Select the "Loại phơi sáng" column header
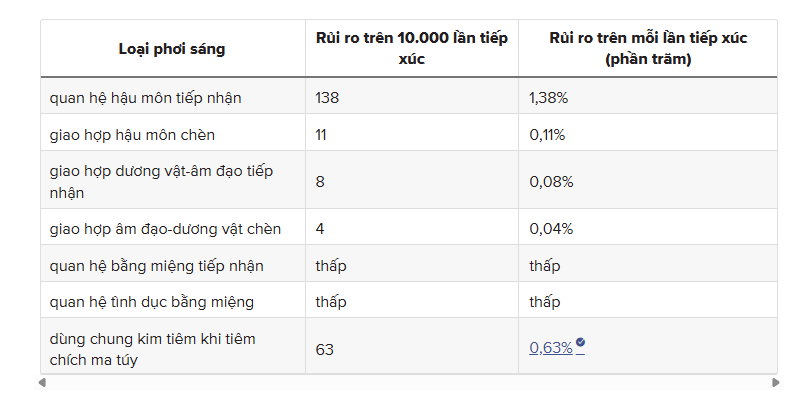This screenshot has width=806, height=407. (x=172, y=48)
